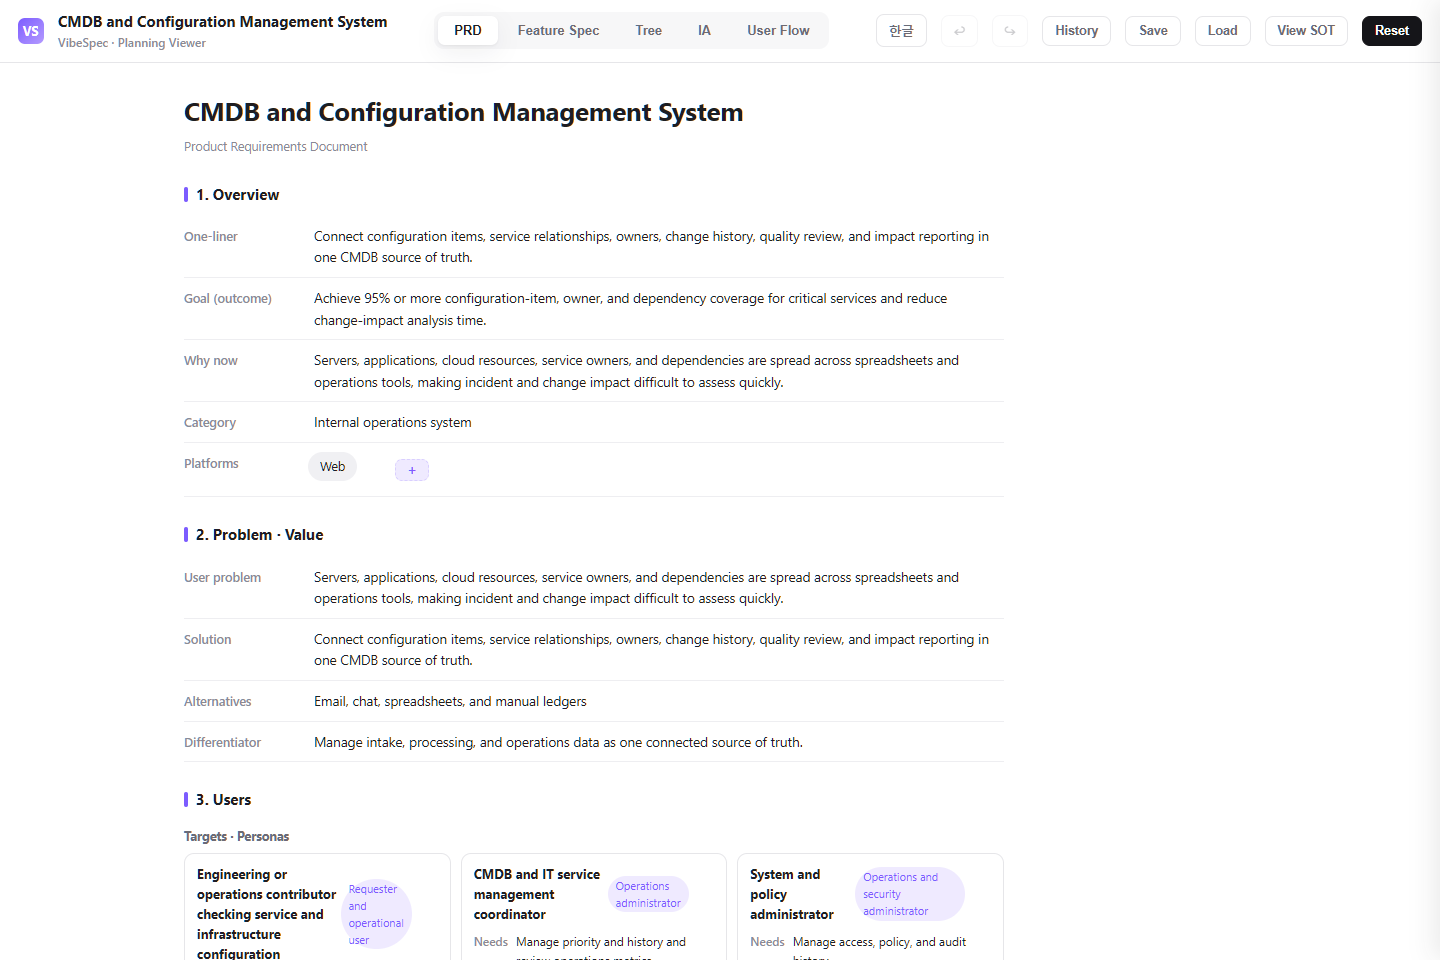Click the 'Engineering or operations contributor' persona title

[266, 914]
